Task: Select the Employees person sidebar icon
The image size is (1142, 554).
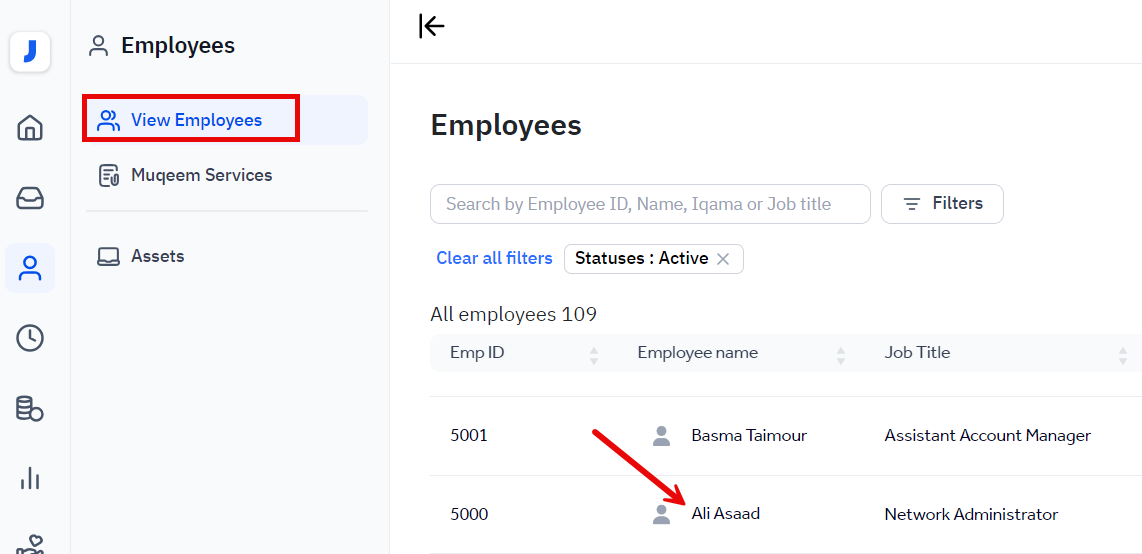Action: (x=30, y=268)
